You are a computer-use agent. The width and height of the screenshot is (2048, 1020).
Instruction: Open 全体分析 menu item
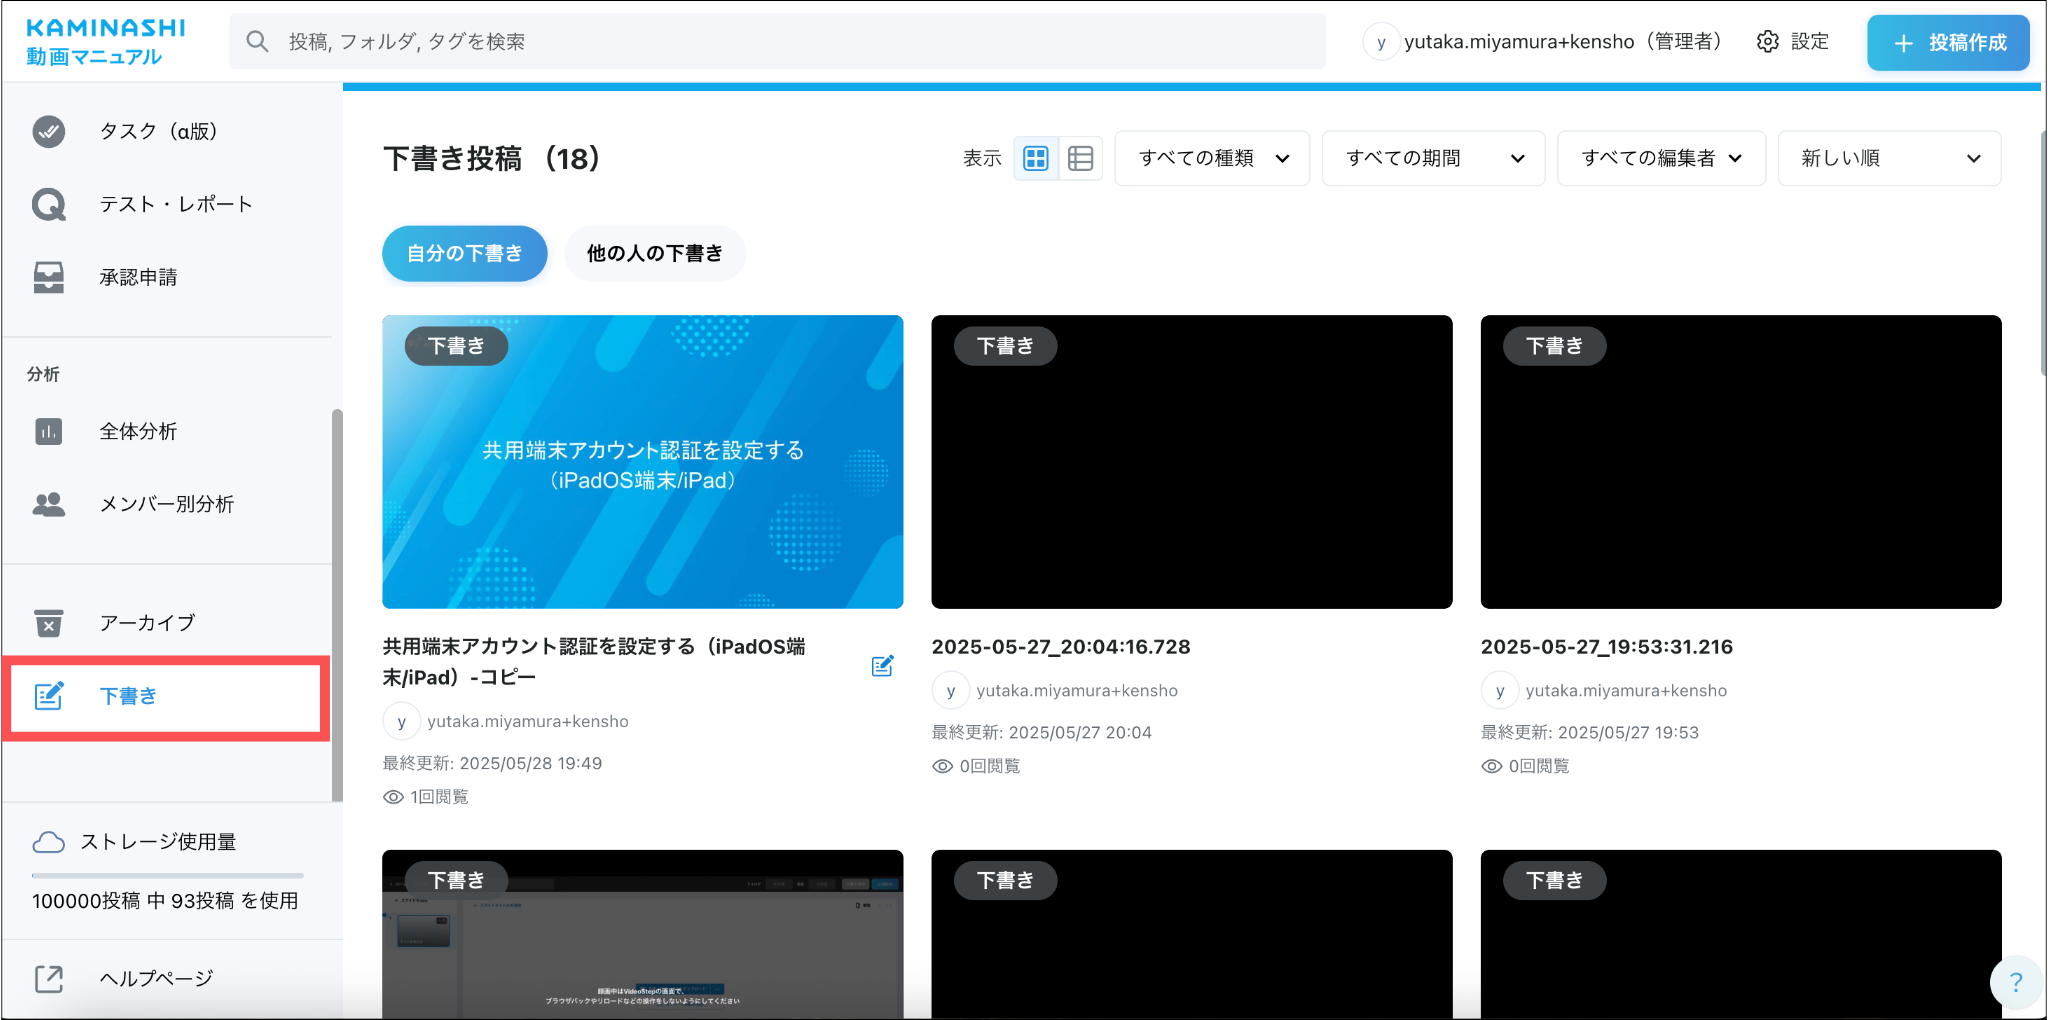click(x=166, y=431)
